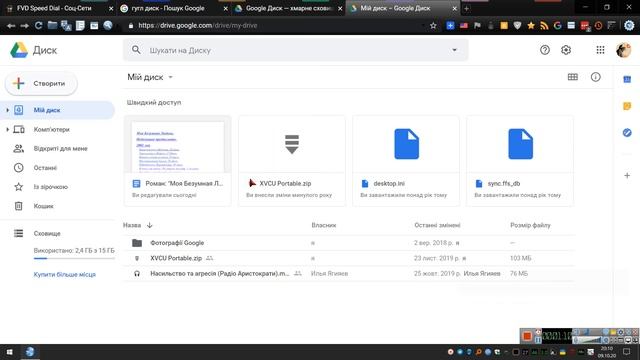Click the recorder stop button overlay

click(x=527, y=336)
